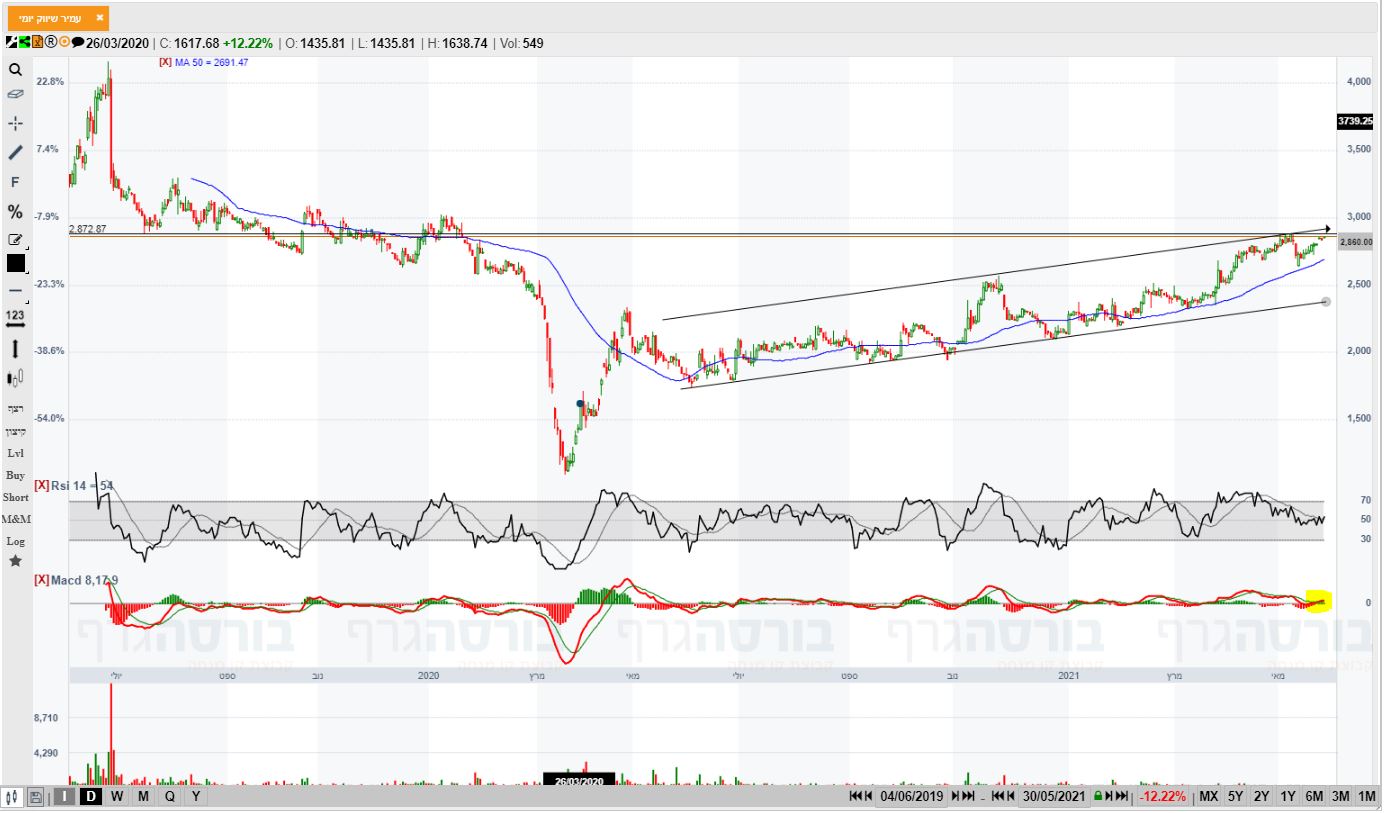Click the M&M sidebar button
The width and height of the screenshot is (1384, 813).
point(16,519)
